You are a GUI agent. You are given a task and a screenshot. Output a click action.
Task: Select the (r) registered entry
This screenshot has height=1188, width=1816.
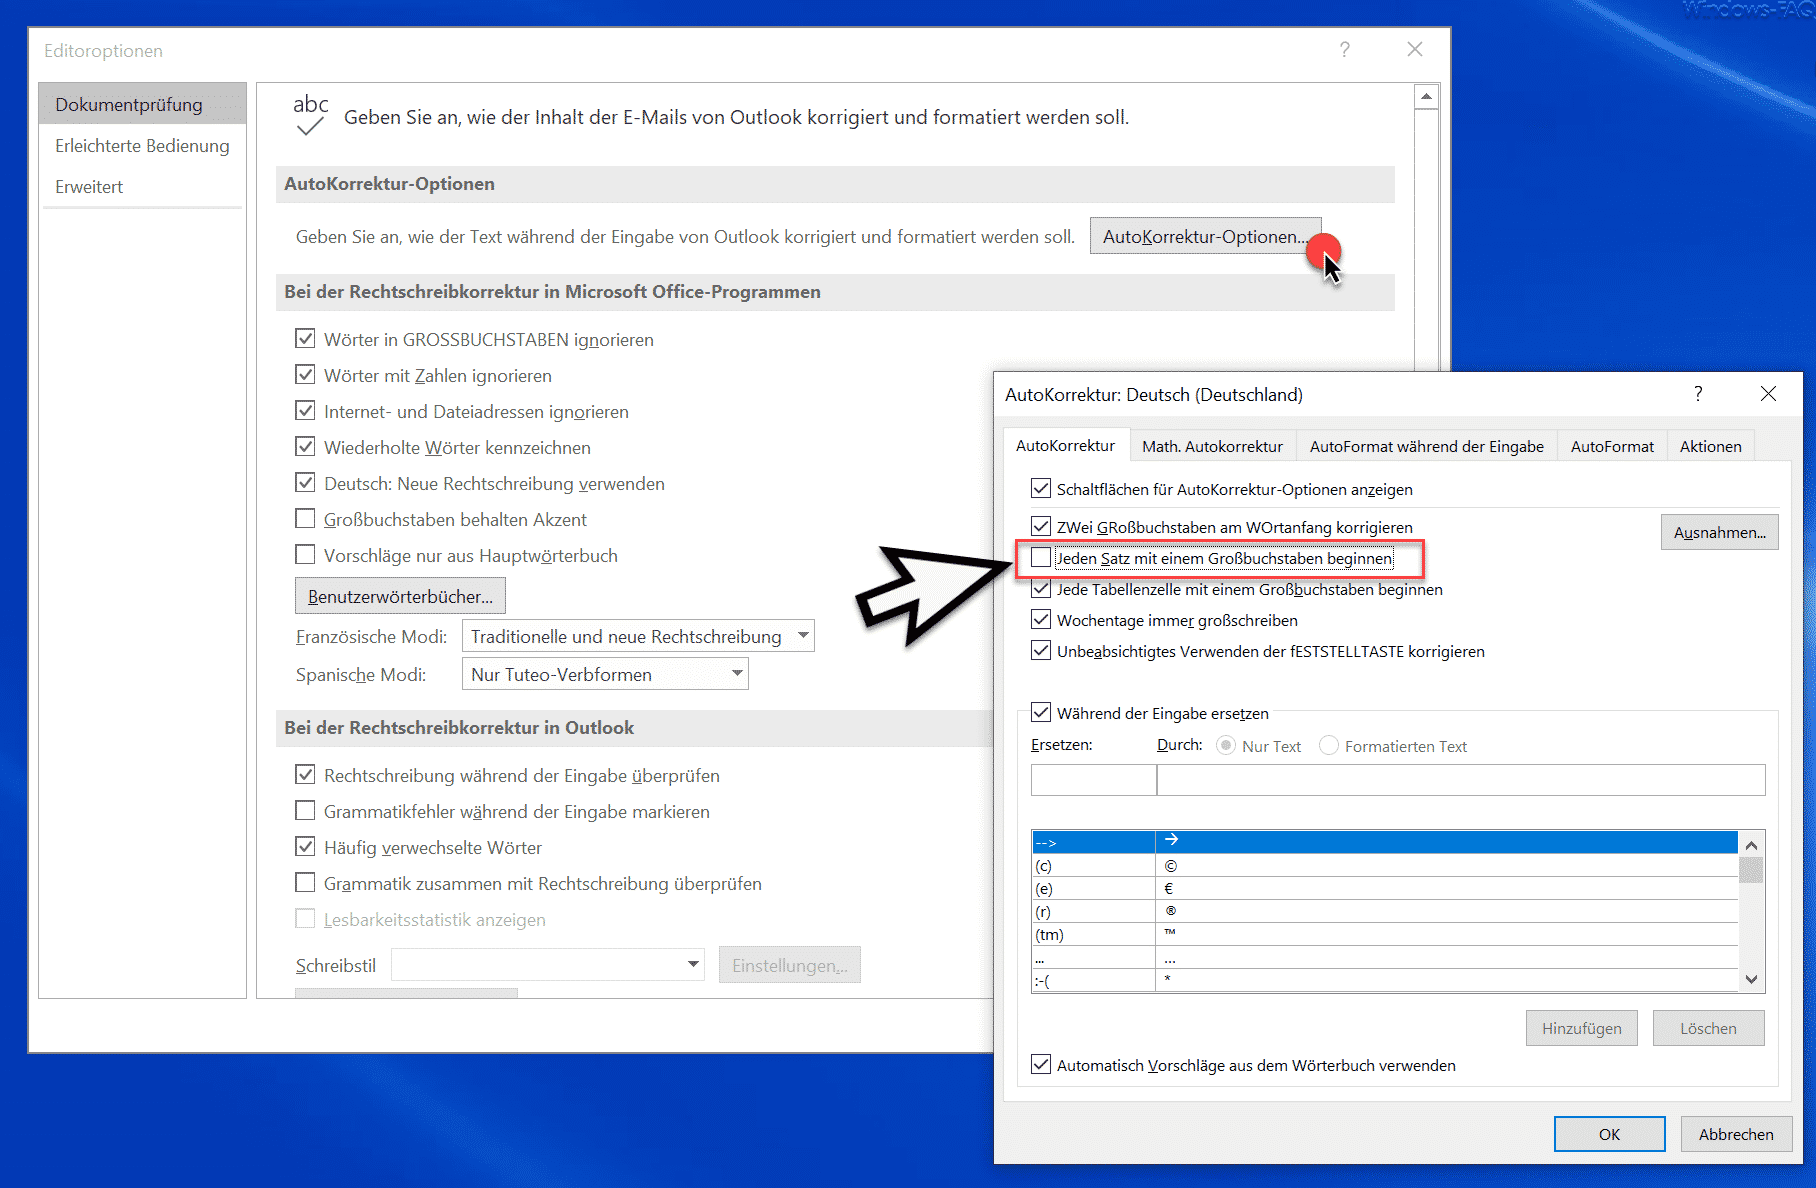(1385, 912)
